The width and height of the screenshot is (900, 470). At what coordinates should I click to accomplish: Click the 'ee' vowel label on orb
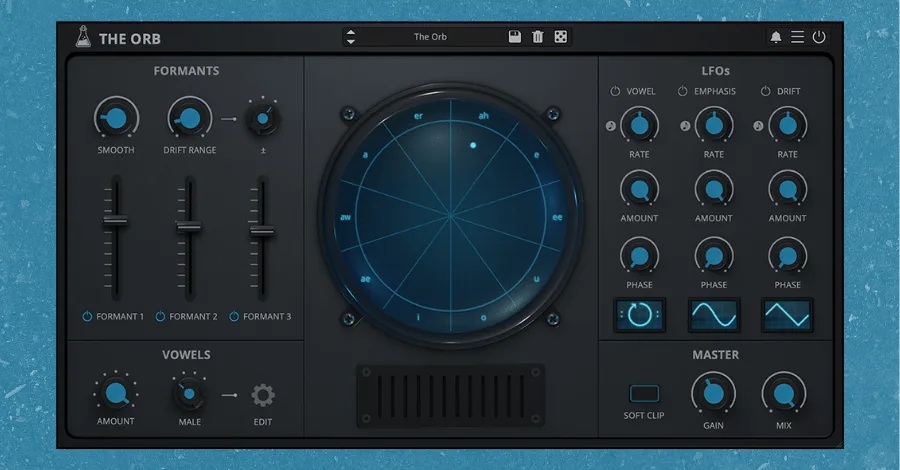557,217
